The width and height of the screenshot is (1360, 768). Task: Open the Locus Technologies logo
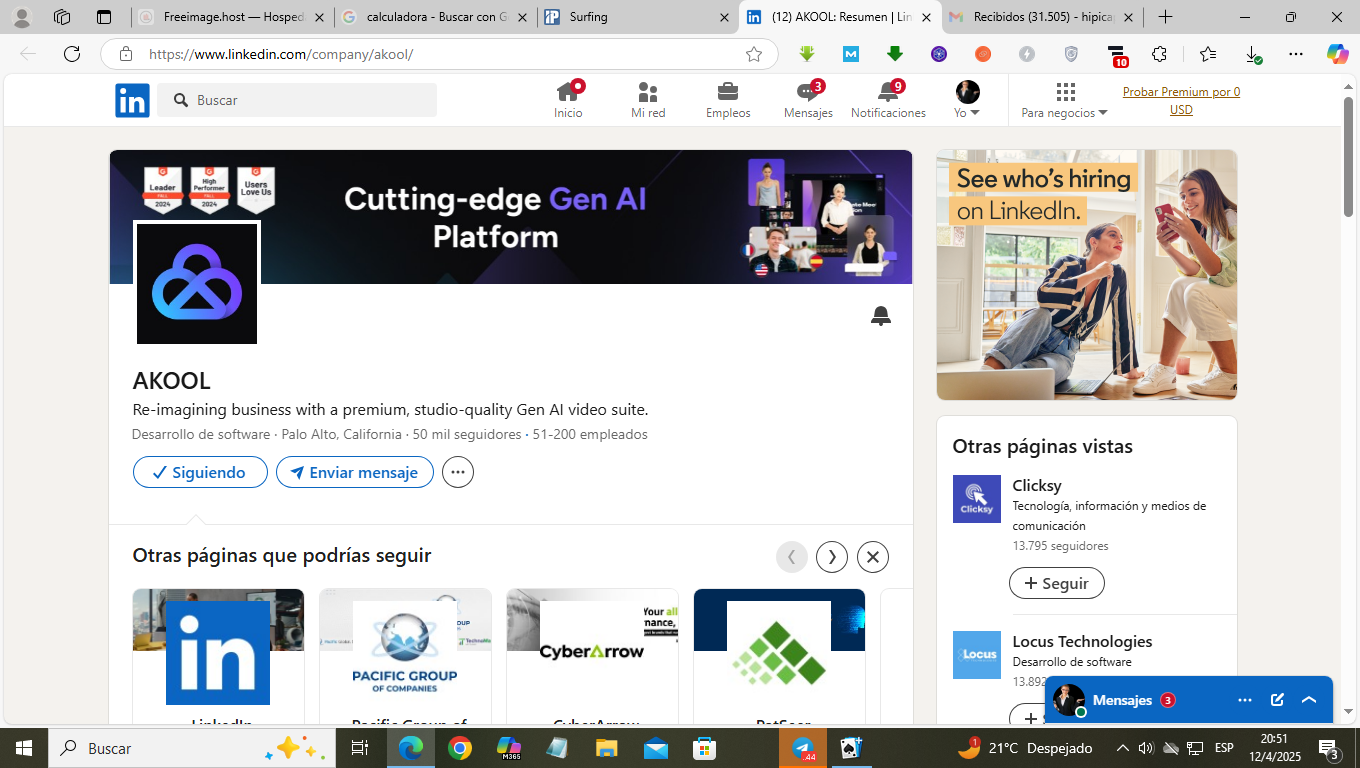click(977, 655)
